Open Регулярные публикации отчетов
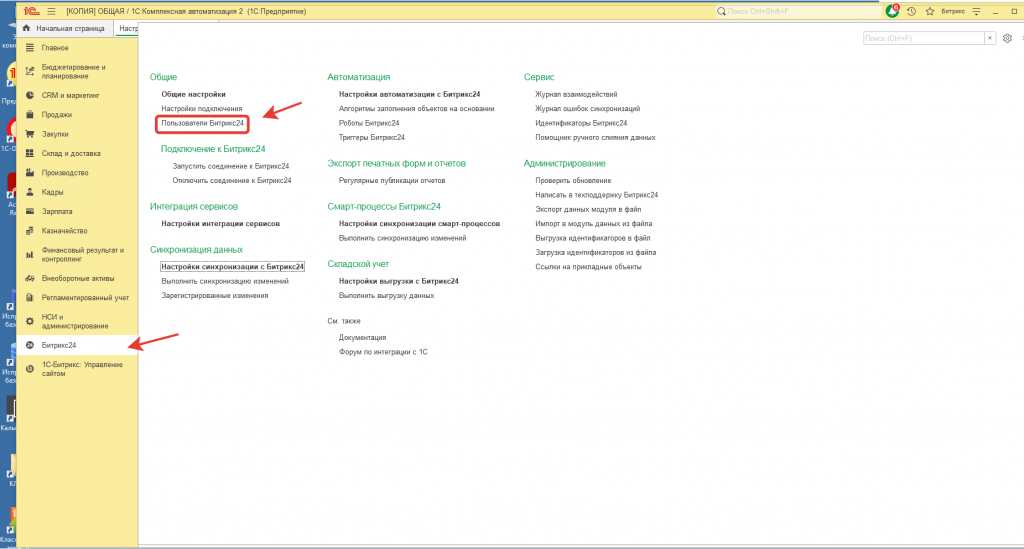The width and height of the screenshot is (1024, 549). tap(392, 180)
